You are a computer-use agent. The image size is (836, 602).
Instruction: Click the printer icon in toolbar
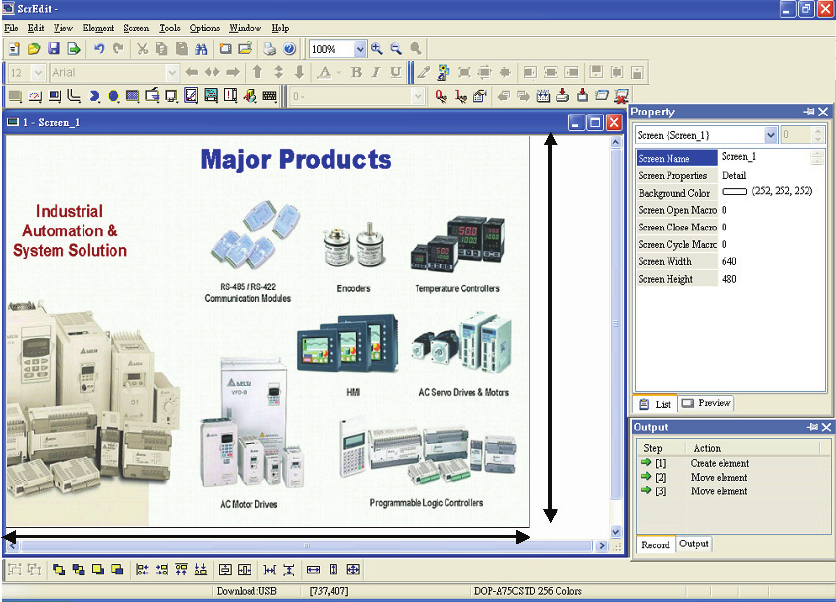click(269, 48)
